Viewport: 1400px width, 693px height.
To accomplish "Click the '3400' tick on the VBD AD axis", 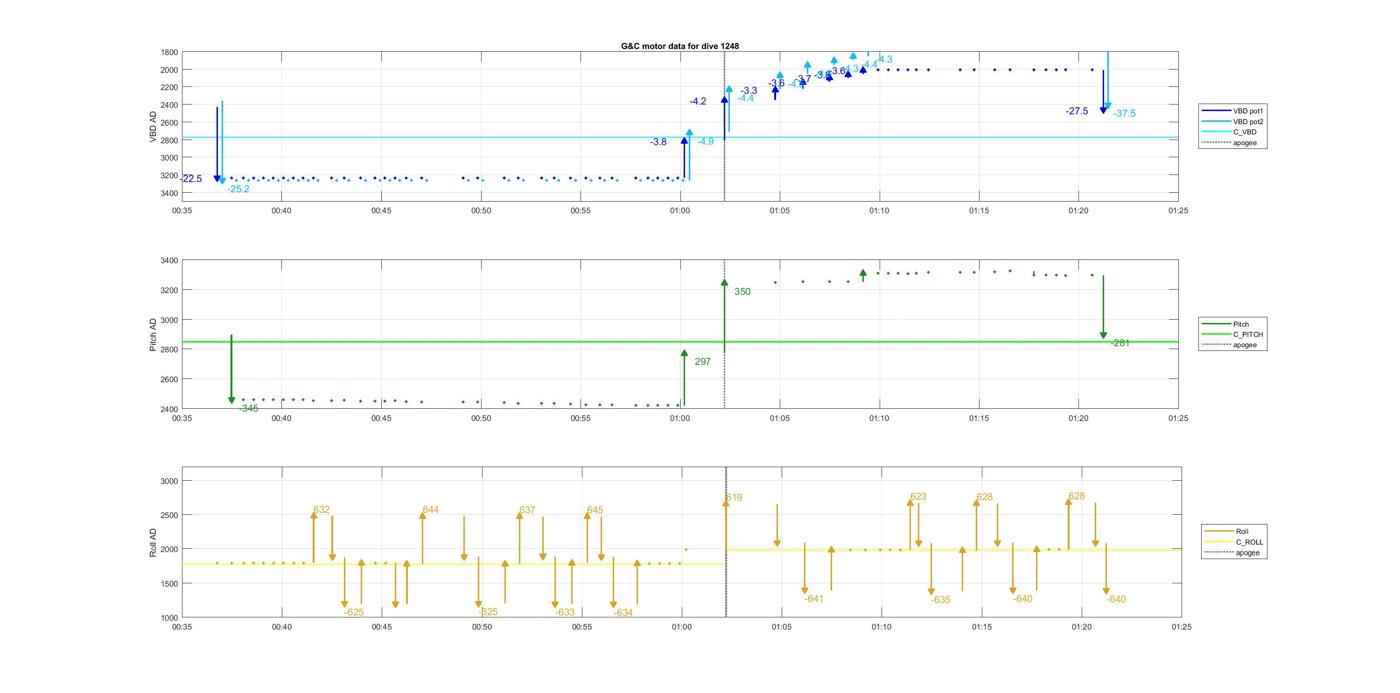I will 168,193.
